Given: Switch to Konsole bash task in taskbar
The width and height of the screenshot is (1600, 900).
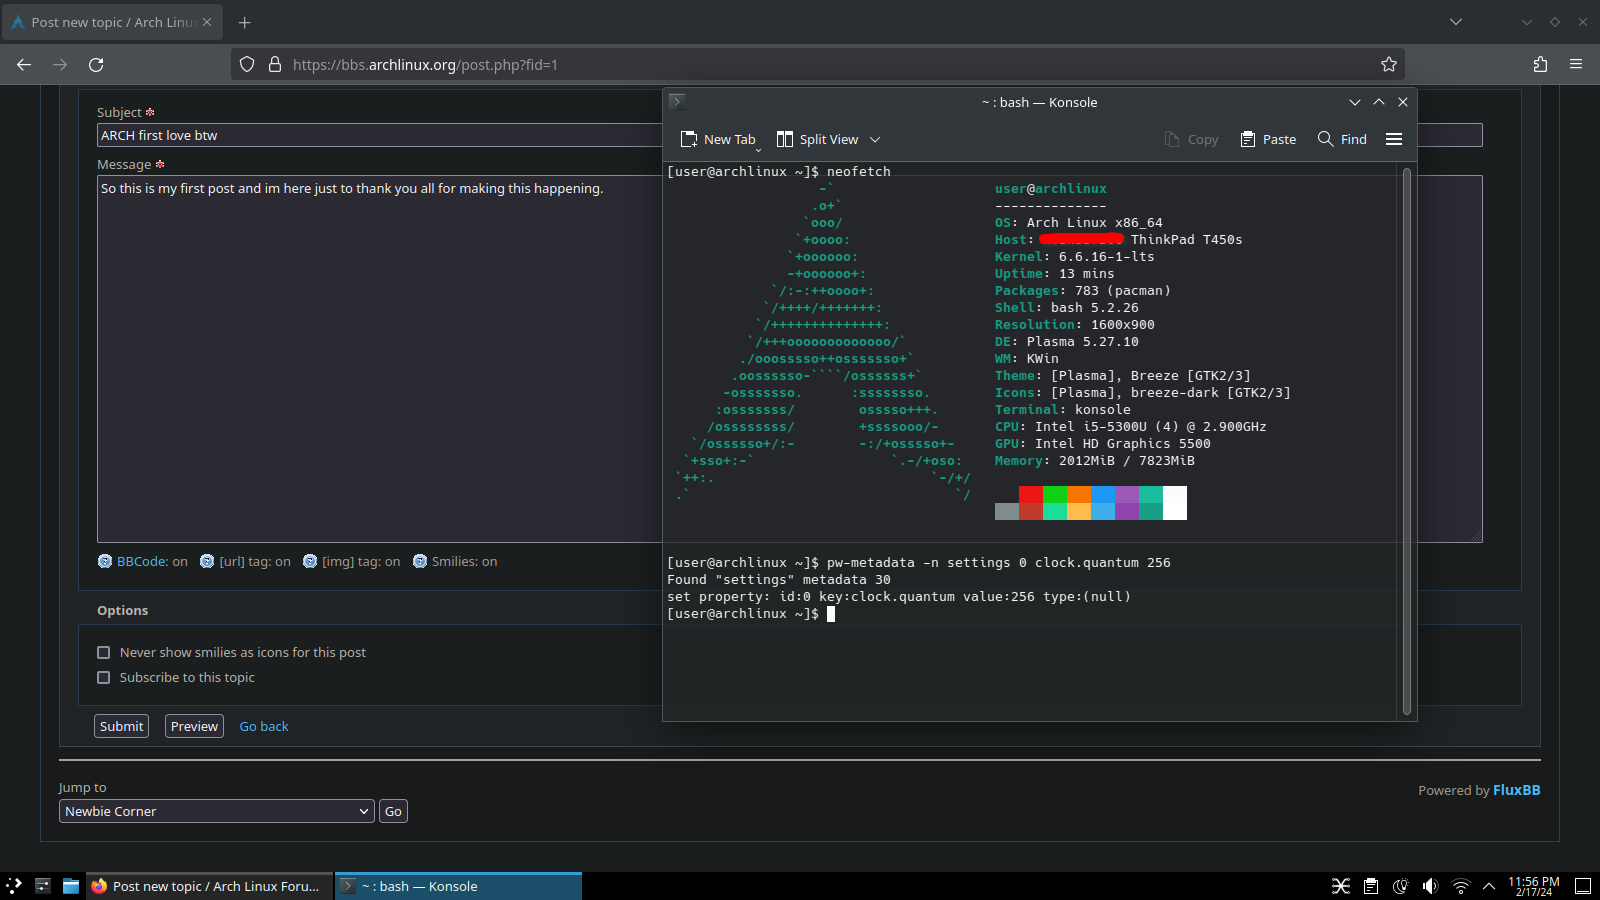Looking at the screenshot, I should point(458,886).
